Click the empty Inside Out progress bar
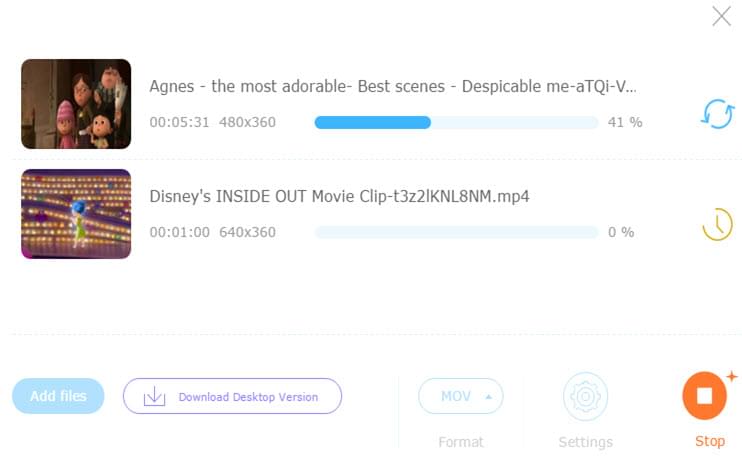742x460 pixels. [x=455, y=232]
